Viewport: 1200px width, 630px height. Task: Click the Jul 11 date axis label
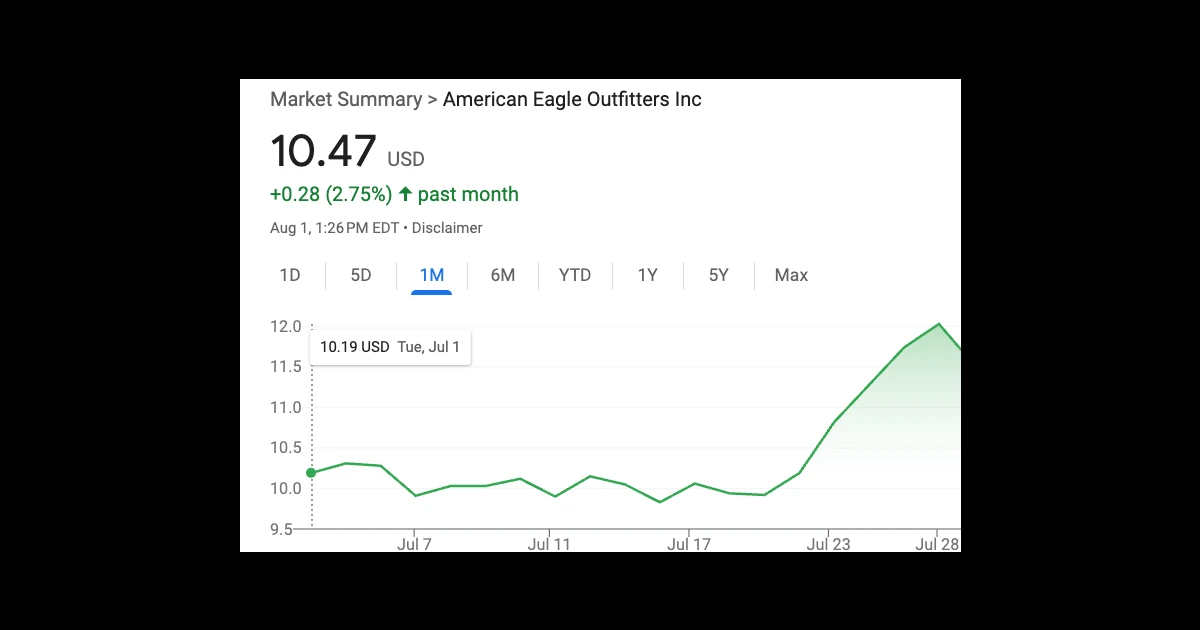(549, 545)
